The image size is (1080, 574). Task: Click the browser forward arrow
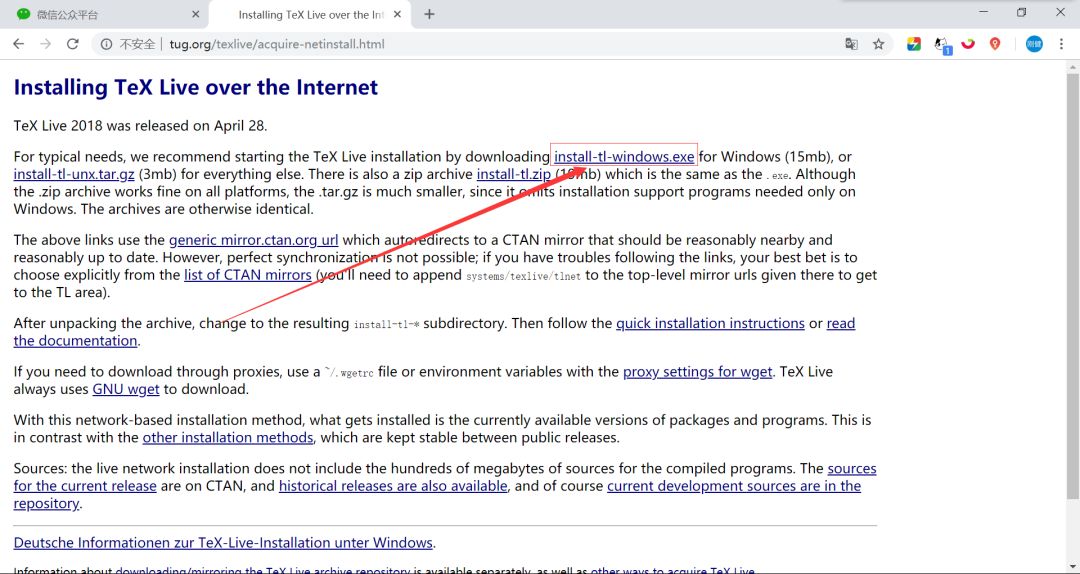(45, 44)
